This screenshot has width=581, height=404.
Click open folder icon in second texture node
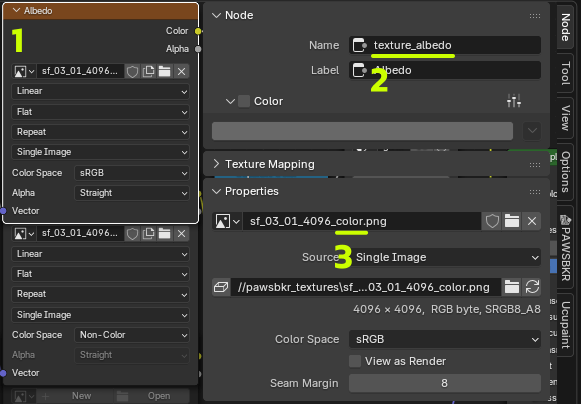click(165, 234)
